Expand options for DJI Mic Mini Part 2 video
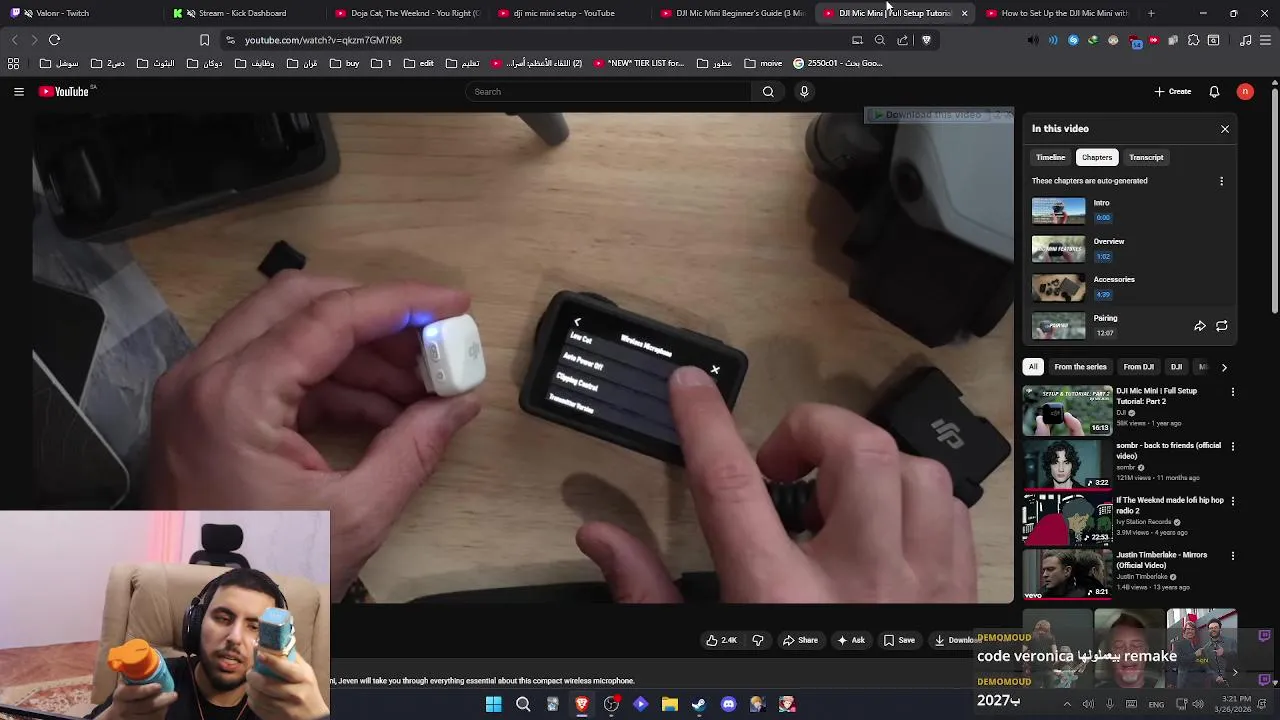The image size is (1280, 720). pyautogui.click(x=1232, y=392)
